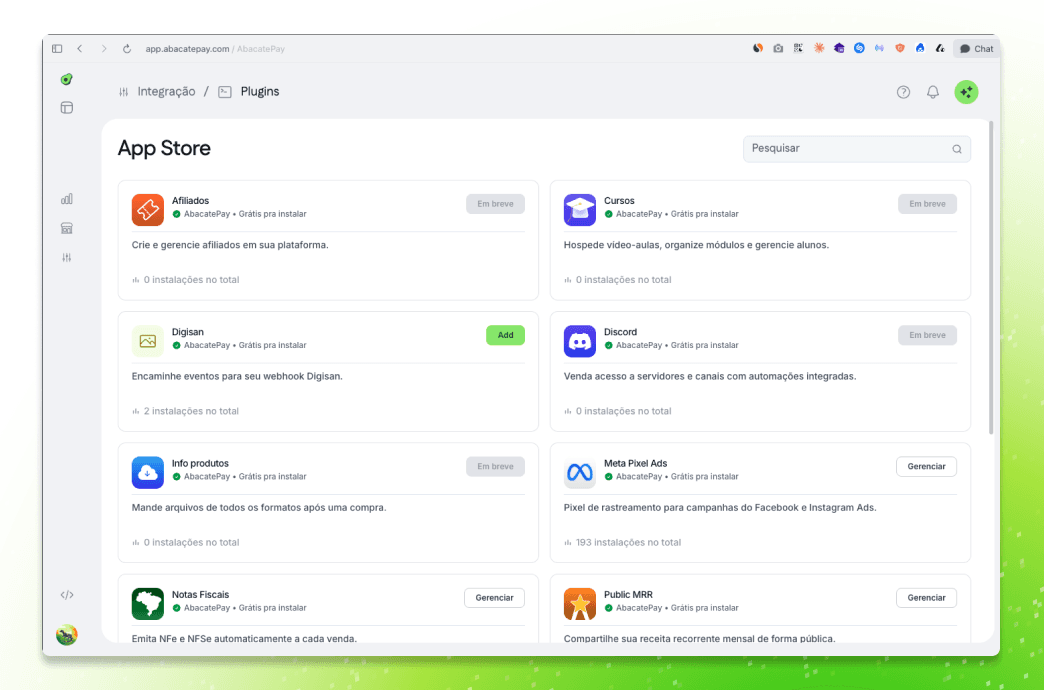Viewport: 1044px width, 690px height.
Task: Click the Pesquisar search field
Action: pos(846,149)
